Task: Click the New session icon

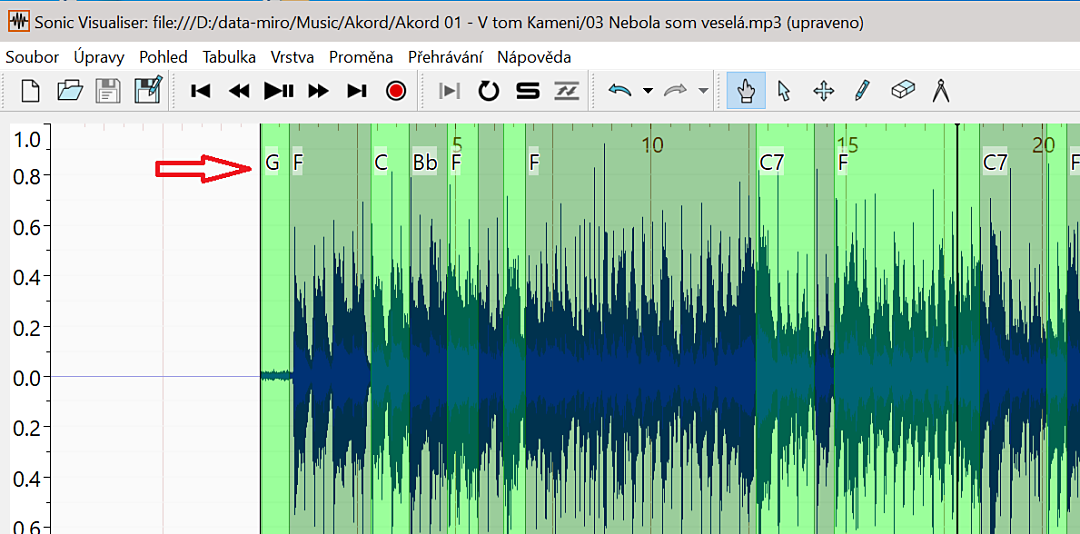Action: pos(31,91)
